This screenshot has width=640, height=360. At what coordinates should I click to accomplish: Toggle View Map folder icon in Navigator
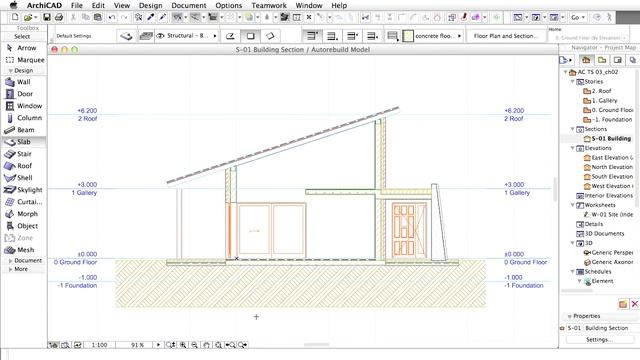pos(602,60)
